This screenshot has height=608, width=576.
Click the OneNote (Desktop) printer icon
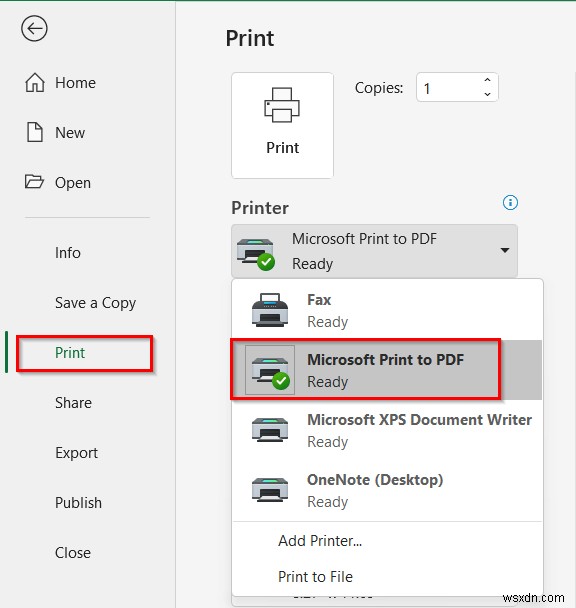pos(270,490)
